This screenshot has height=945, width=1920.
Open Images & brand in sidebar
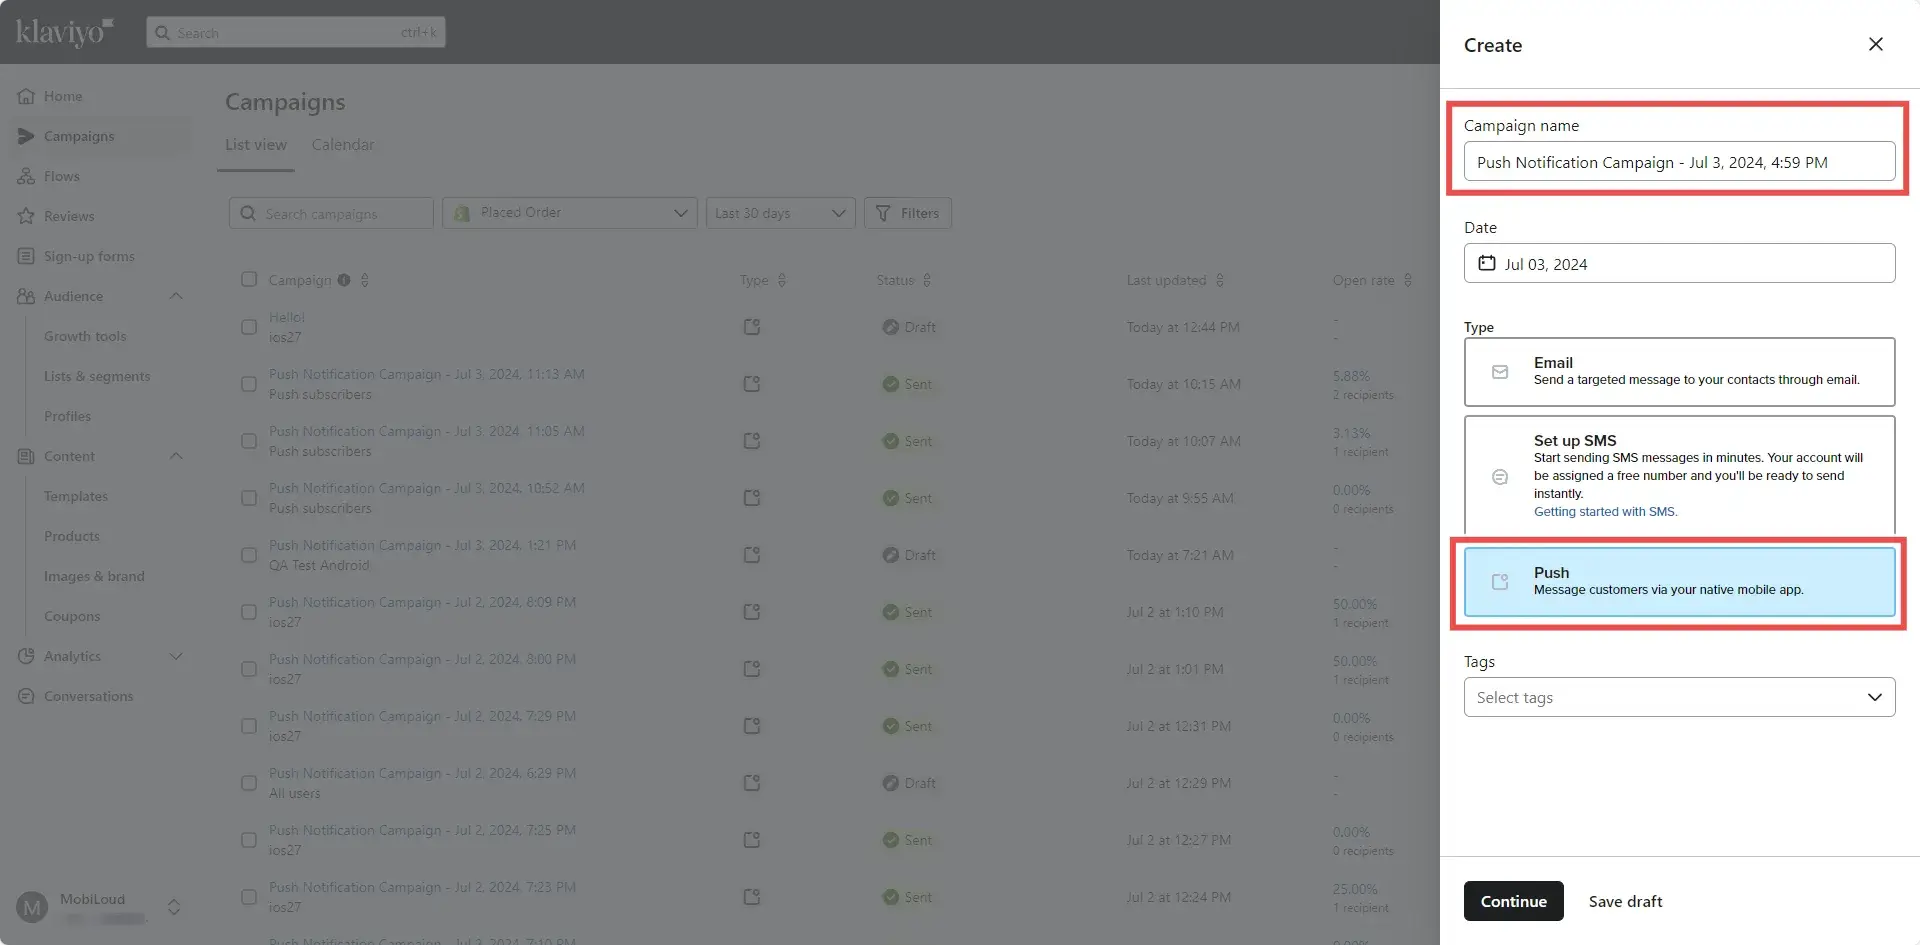(x=94, y=576)
